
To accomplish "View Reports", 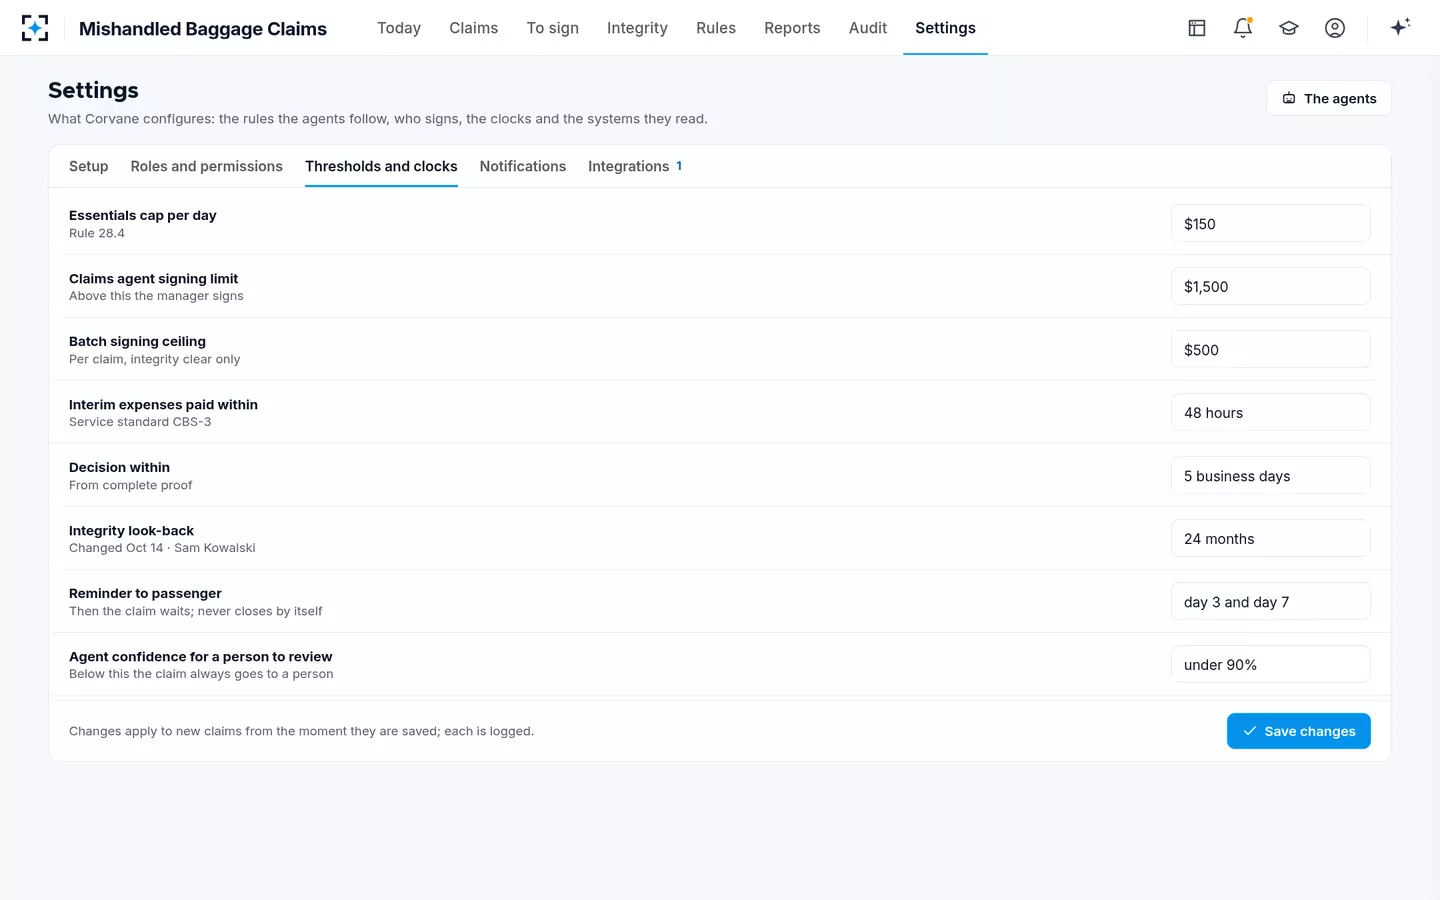I will click(792, 28).
